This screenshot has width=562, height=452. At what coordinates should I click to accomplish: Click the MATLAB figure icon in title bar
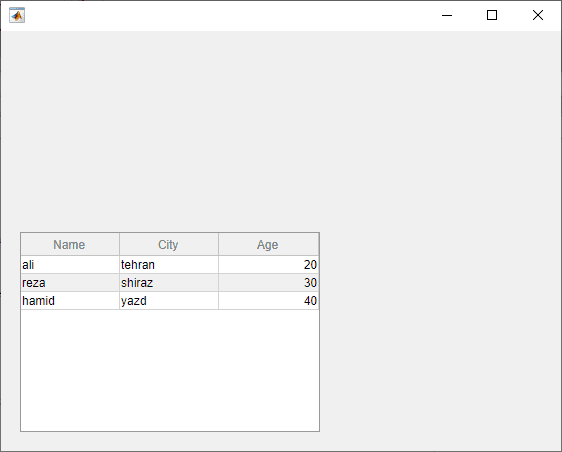point(17,15)
